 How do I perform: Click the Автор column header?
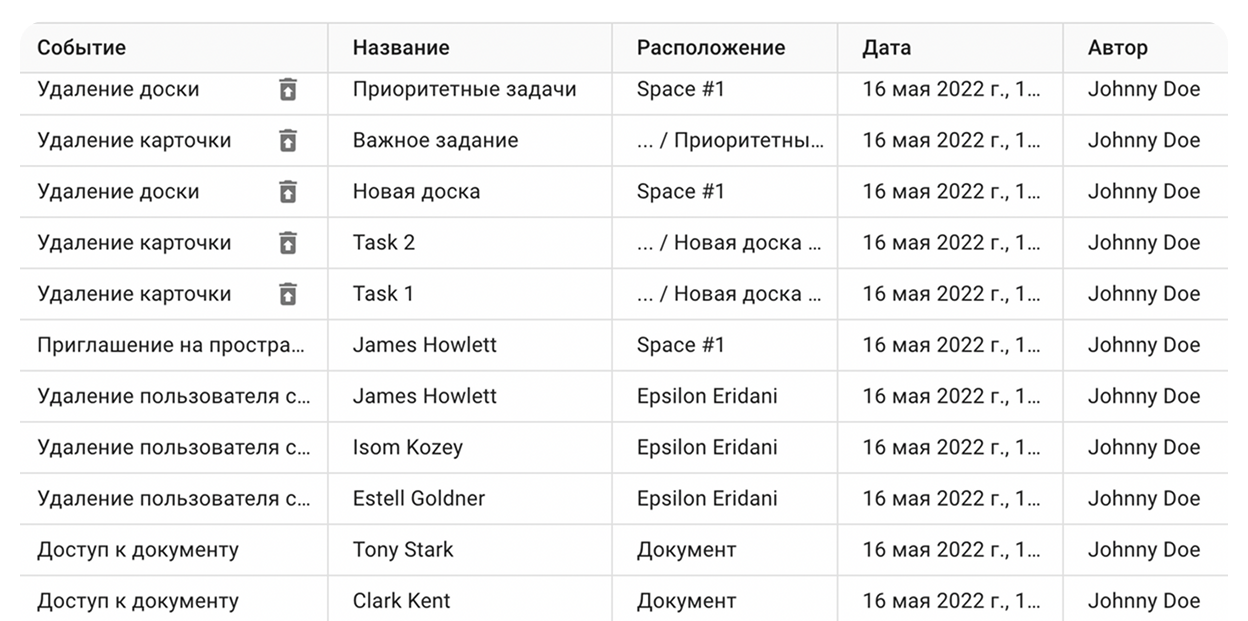(x=1118, y=47)
